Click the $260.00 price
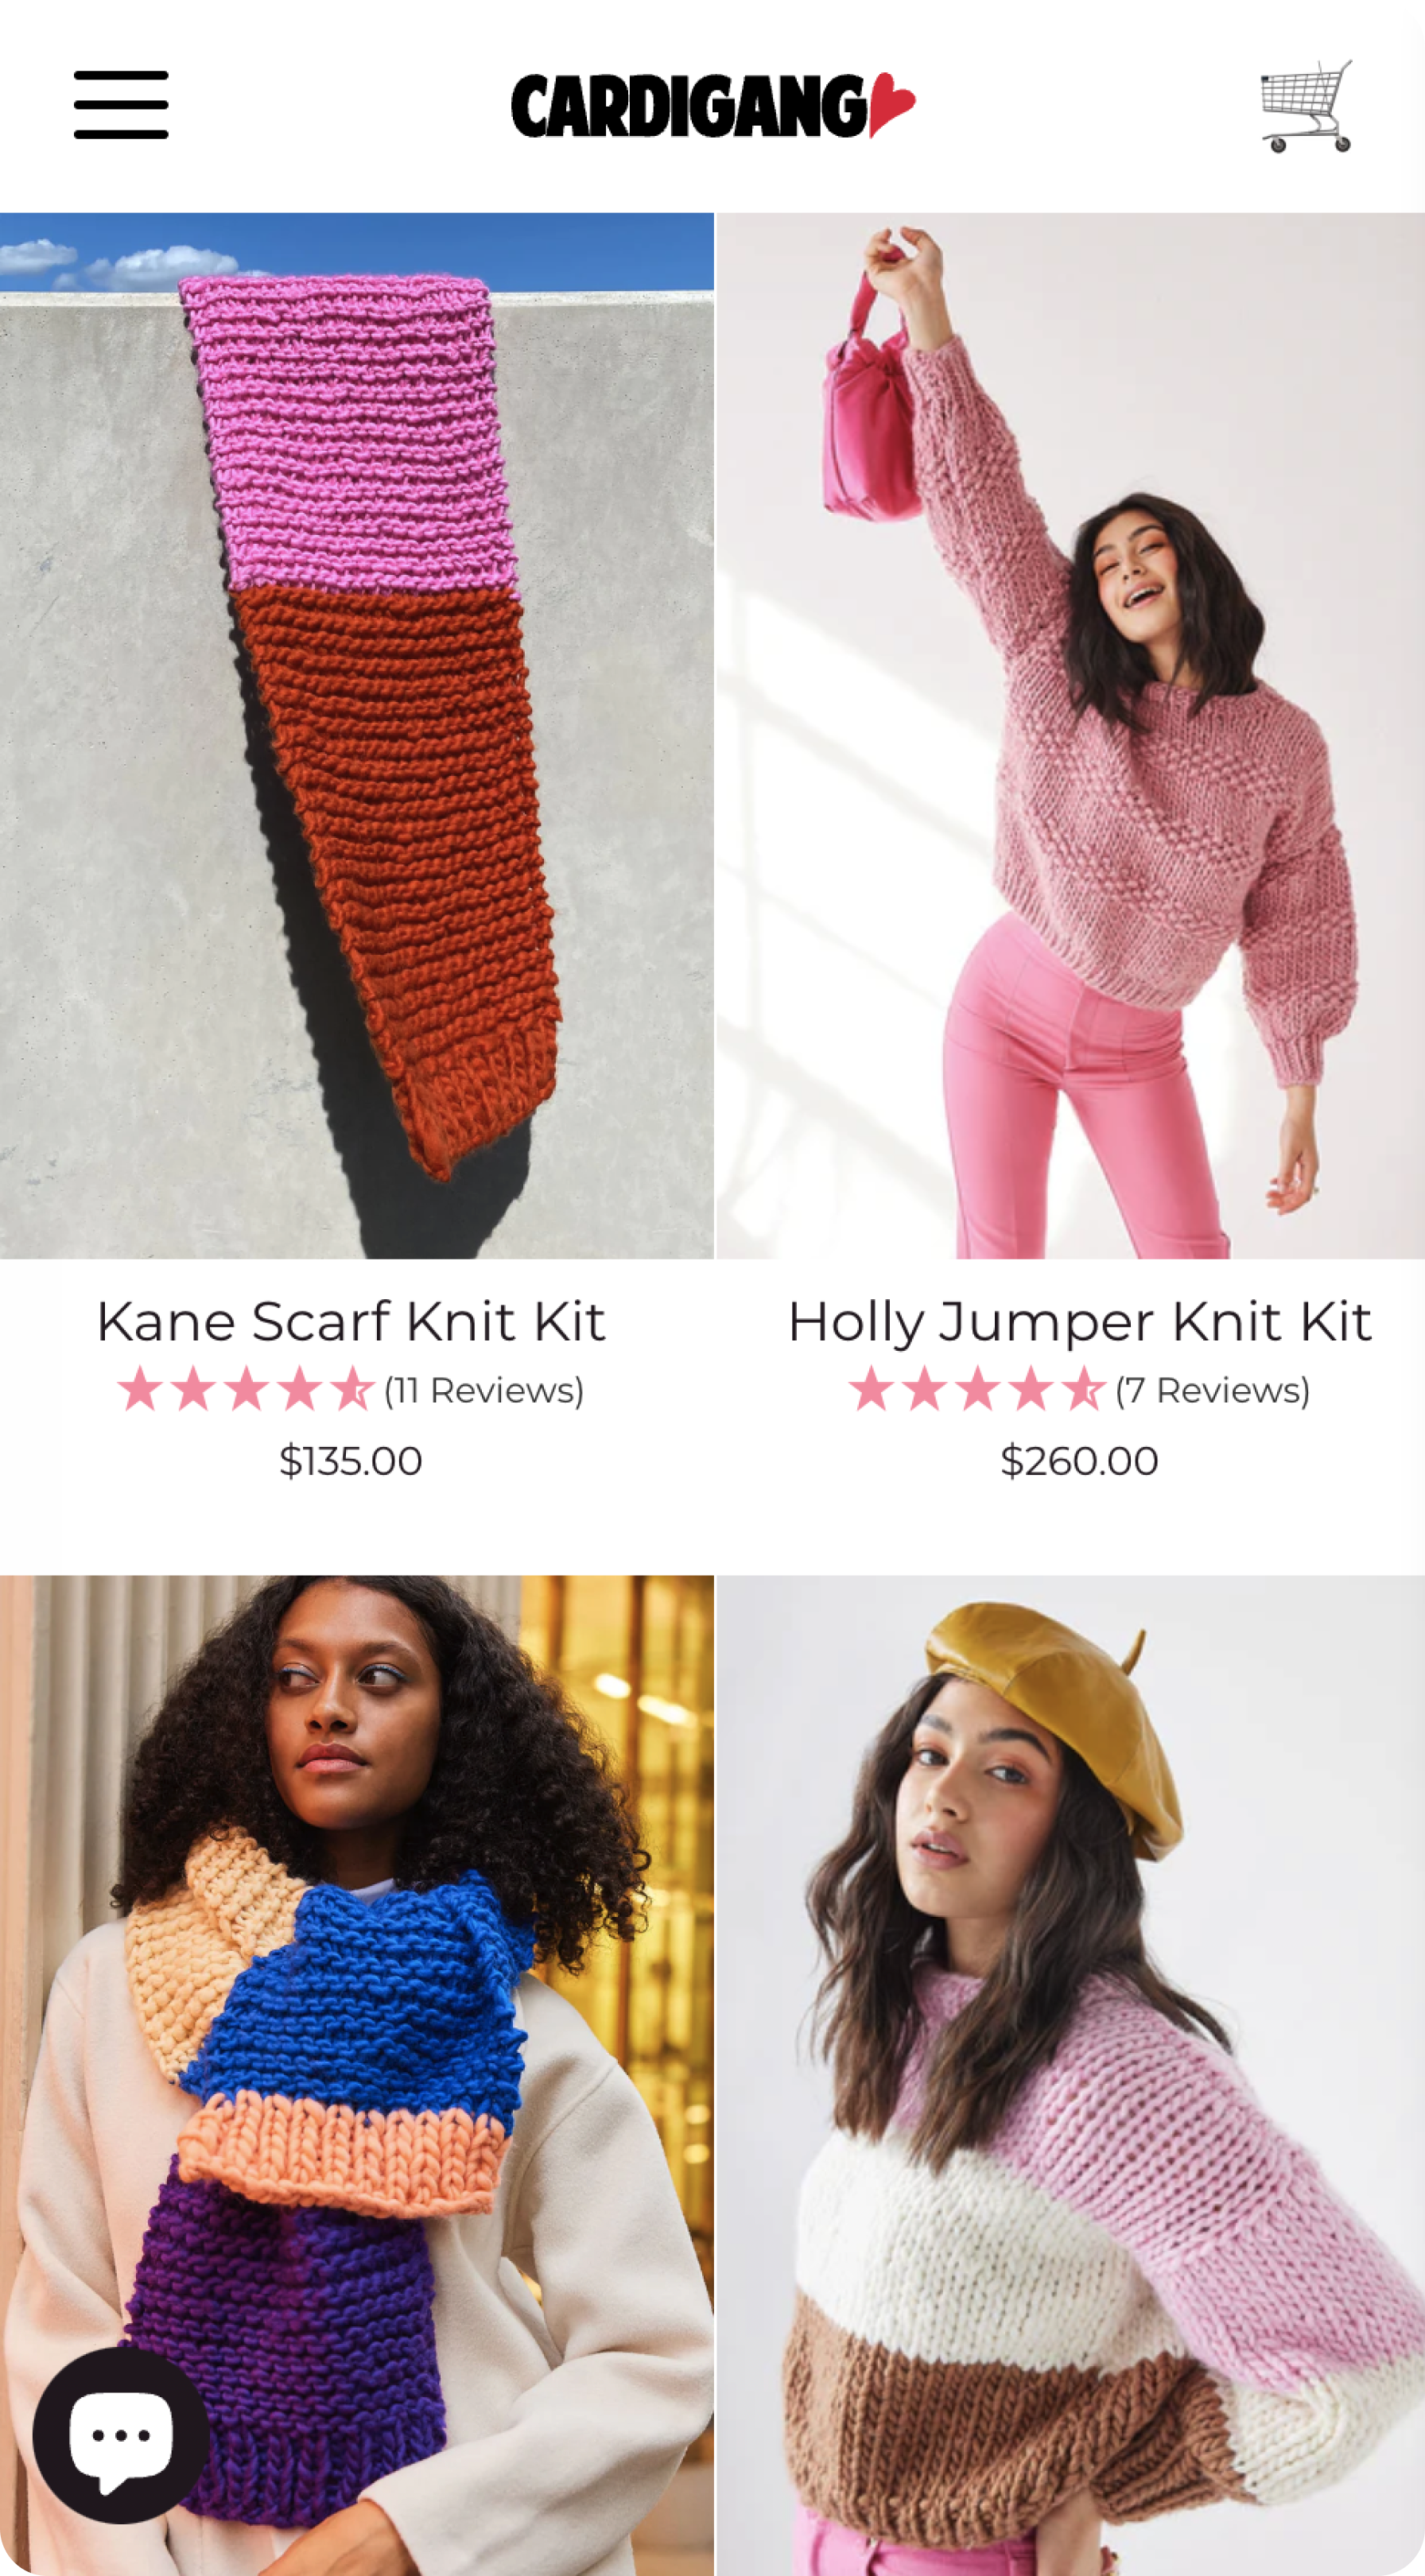This screenshot has width=1425, height=2576. click(x=1079, y=1461)
